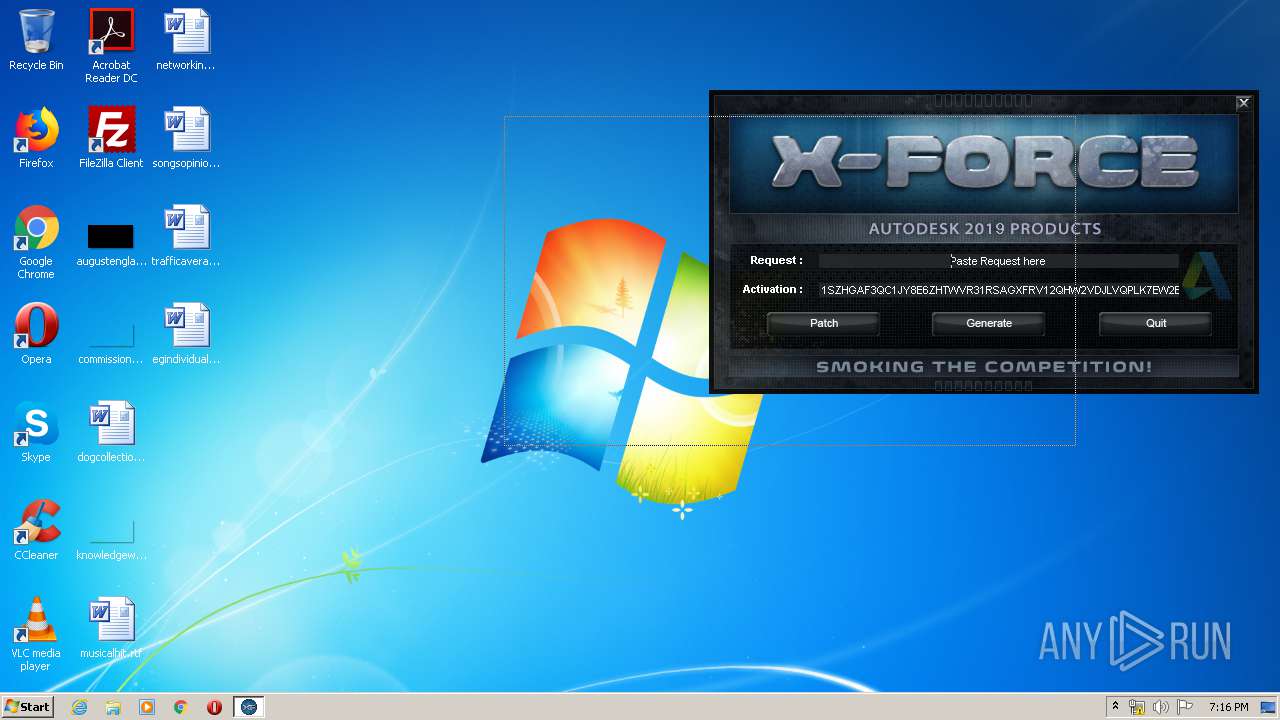Image resolution: width=1280 pixels, height=720 pixels.
Task: Launch Firefox from the desktop
Action: pos(36,139)
